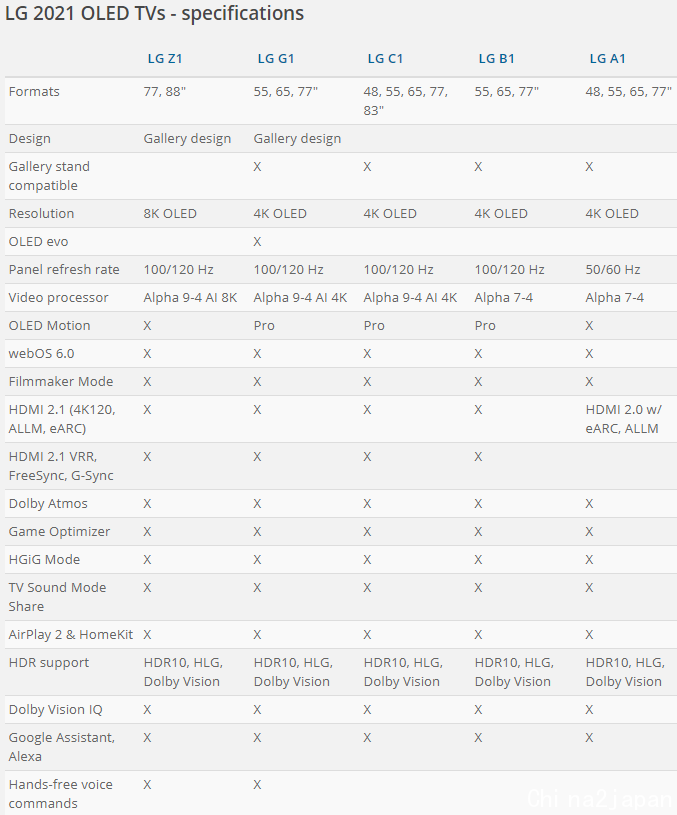
Task: Open the LG A1 column header link
Action: (607, 59)
